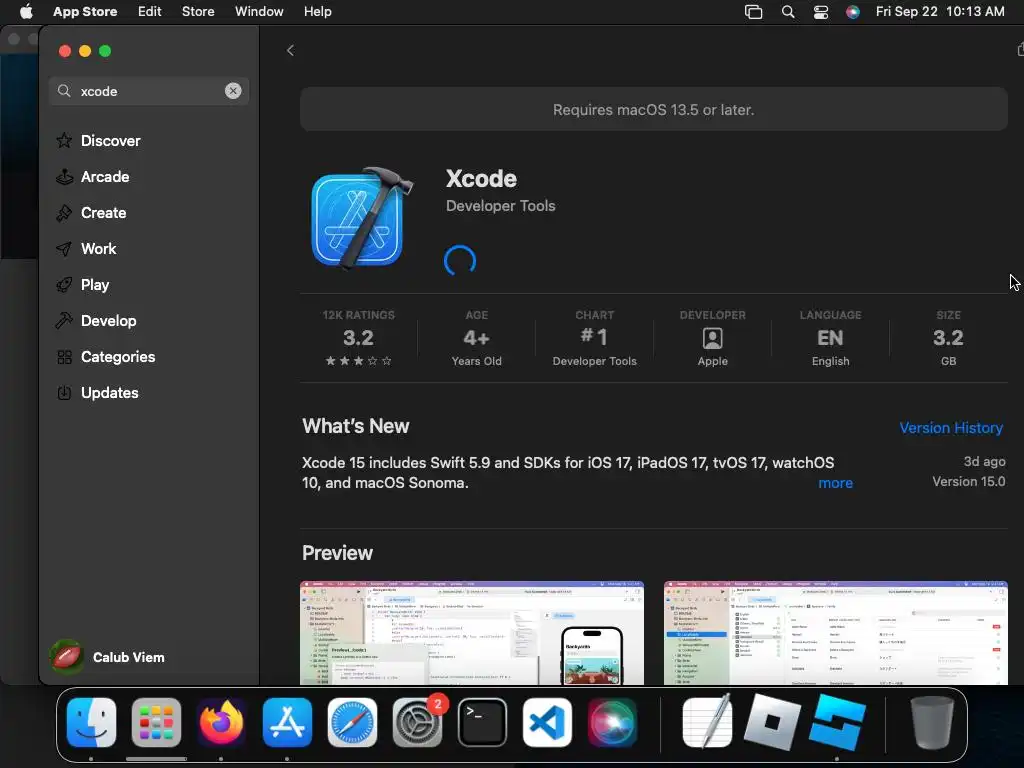Click the back chevron arrow
This screenshot has height=768, width=1024.
[x=291, y=50]
